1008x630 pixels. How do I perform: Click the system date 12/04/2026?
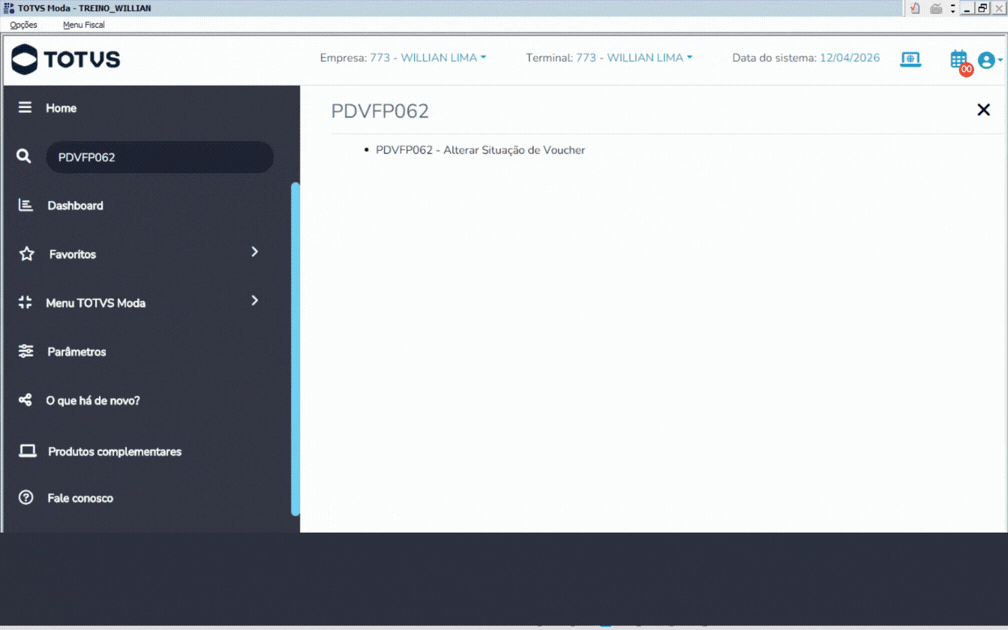(x=849, y=58)
